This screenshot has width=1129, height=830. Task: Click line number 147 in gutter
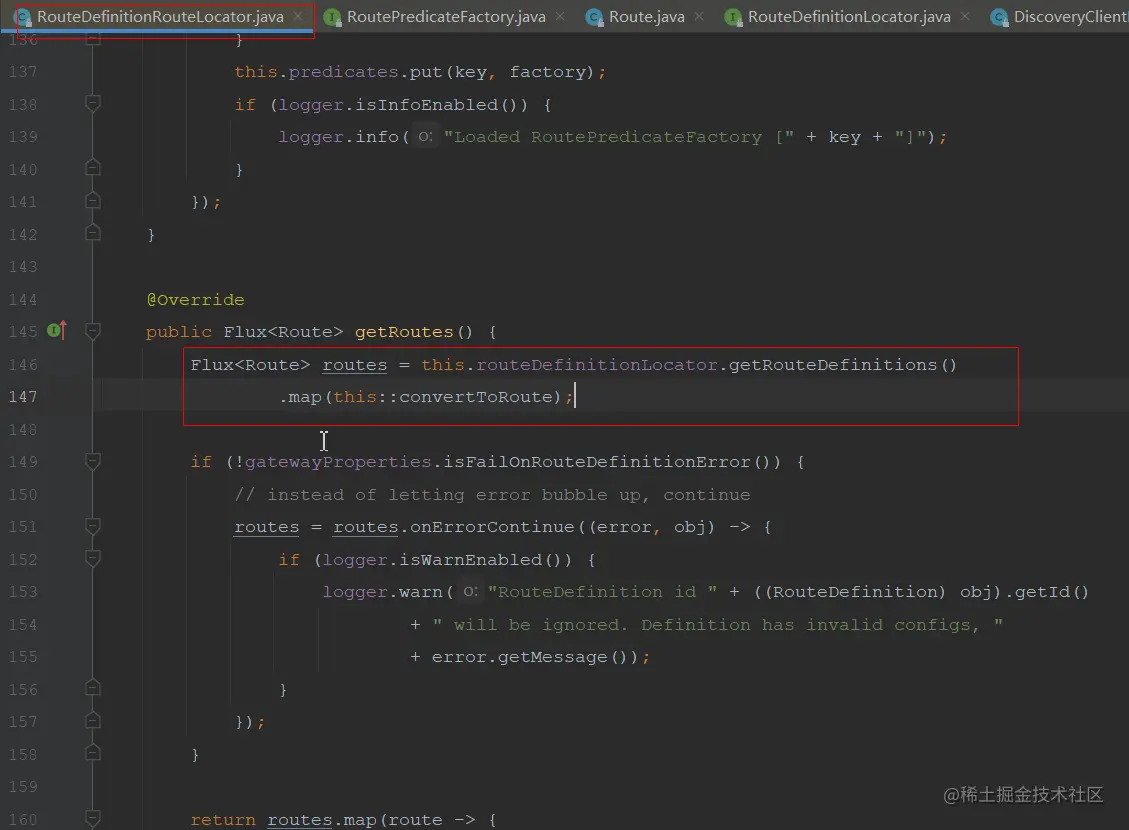23,397
